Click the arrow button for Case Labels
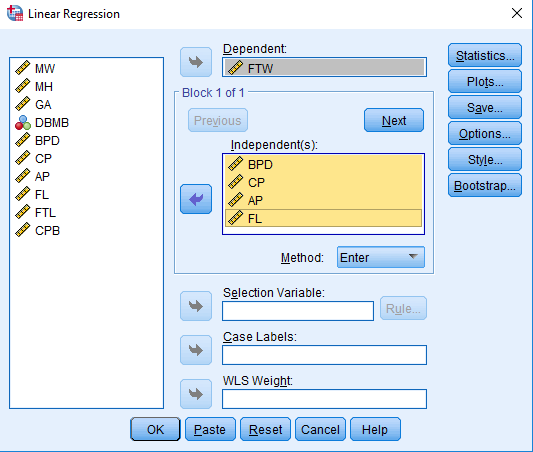 coord(196,350)
